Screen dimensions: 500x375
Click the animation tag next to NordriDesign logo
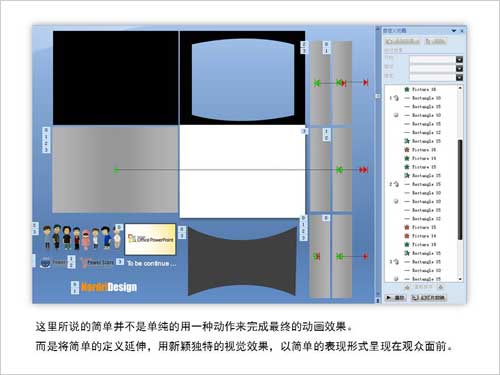75,288
